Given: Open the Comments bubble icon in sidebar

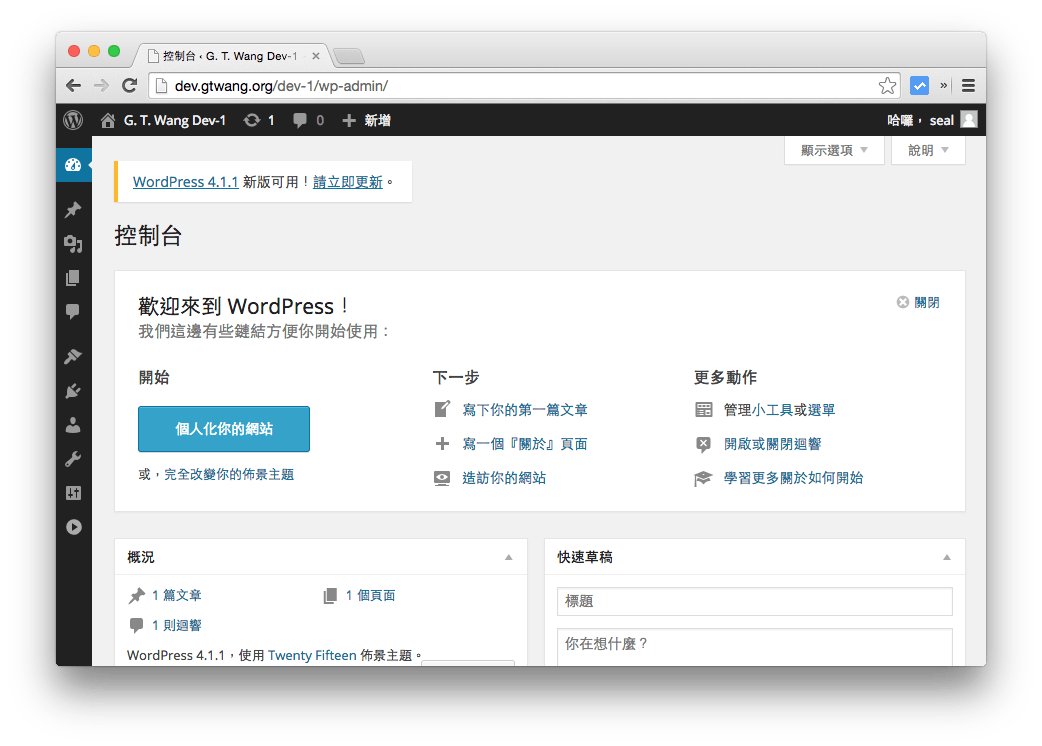Looking at the screenshot, I should [73, 311].
